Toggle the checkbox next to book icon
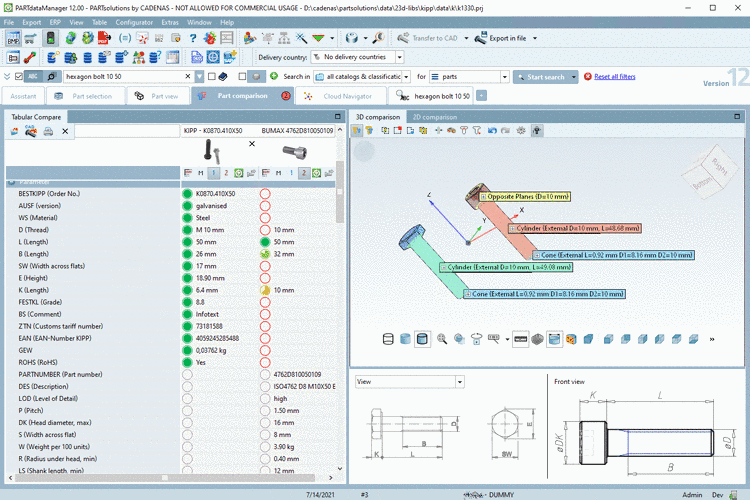 point(211,76)
